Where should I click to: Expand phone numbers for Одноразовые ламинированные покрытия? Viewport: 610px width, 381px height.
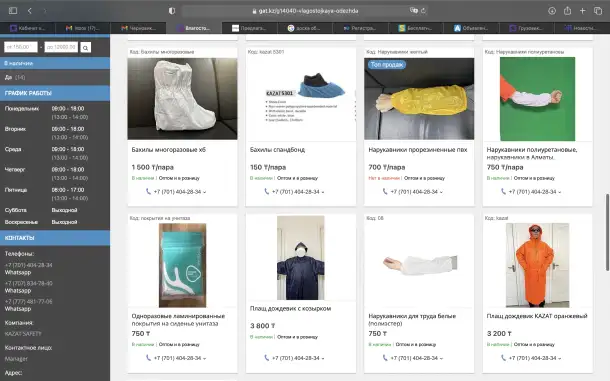tap(205, 358)
